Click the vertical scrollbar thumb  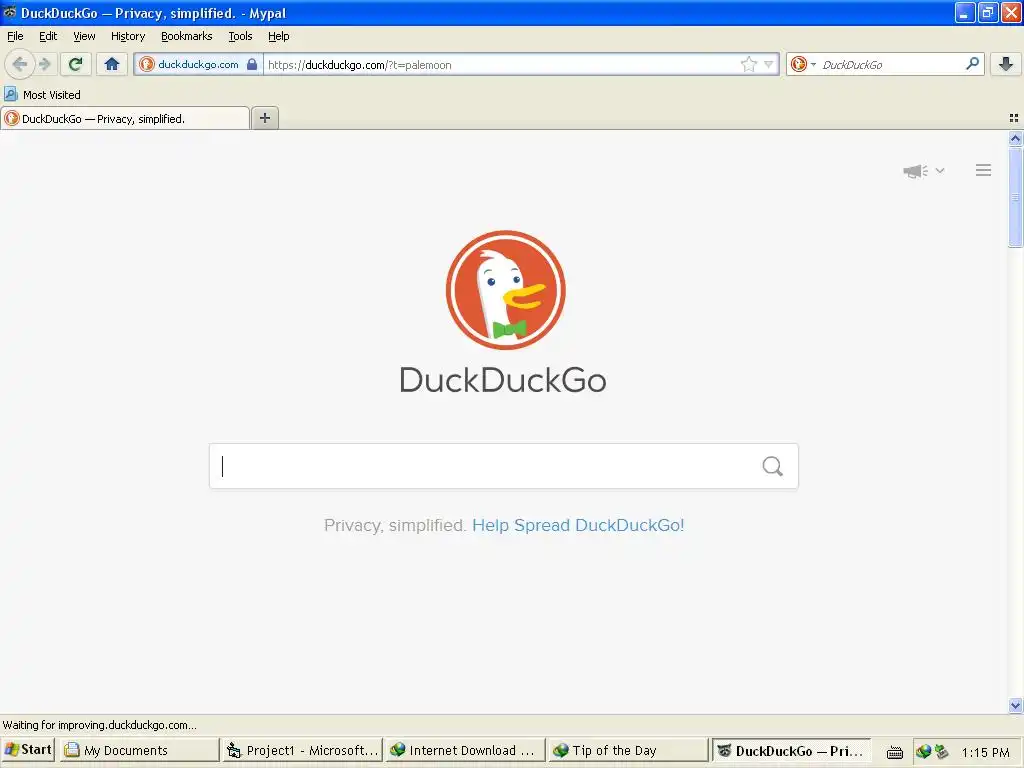1015,197
